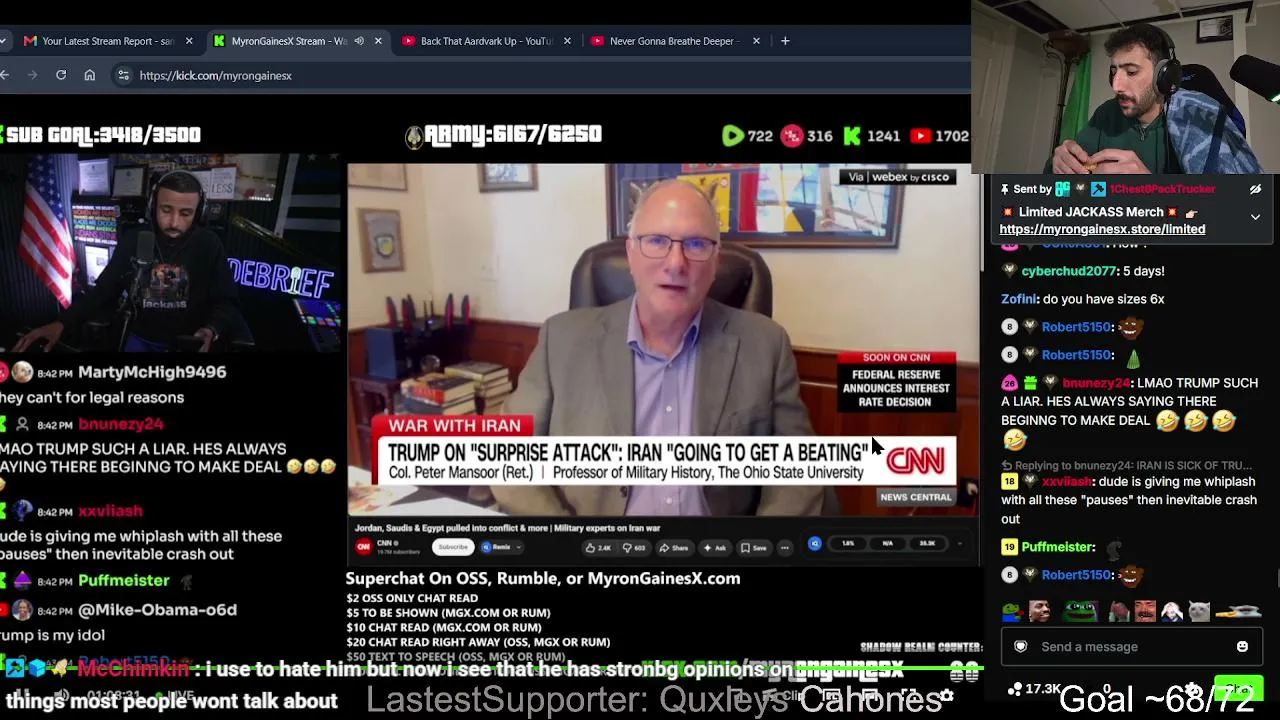1280x720 pixels.
Task: Open the emoji picker in chat input
Action: 1242,647
